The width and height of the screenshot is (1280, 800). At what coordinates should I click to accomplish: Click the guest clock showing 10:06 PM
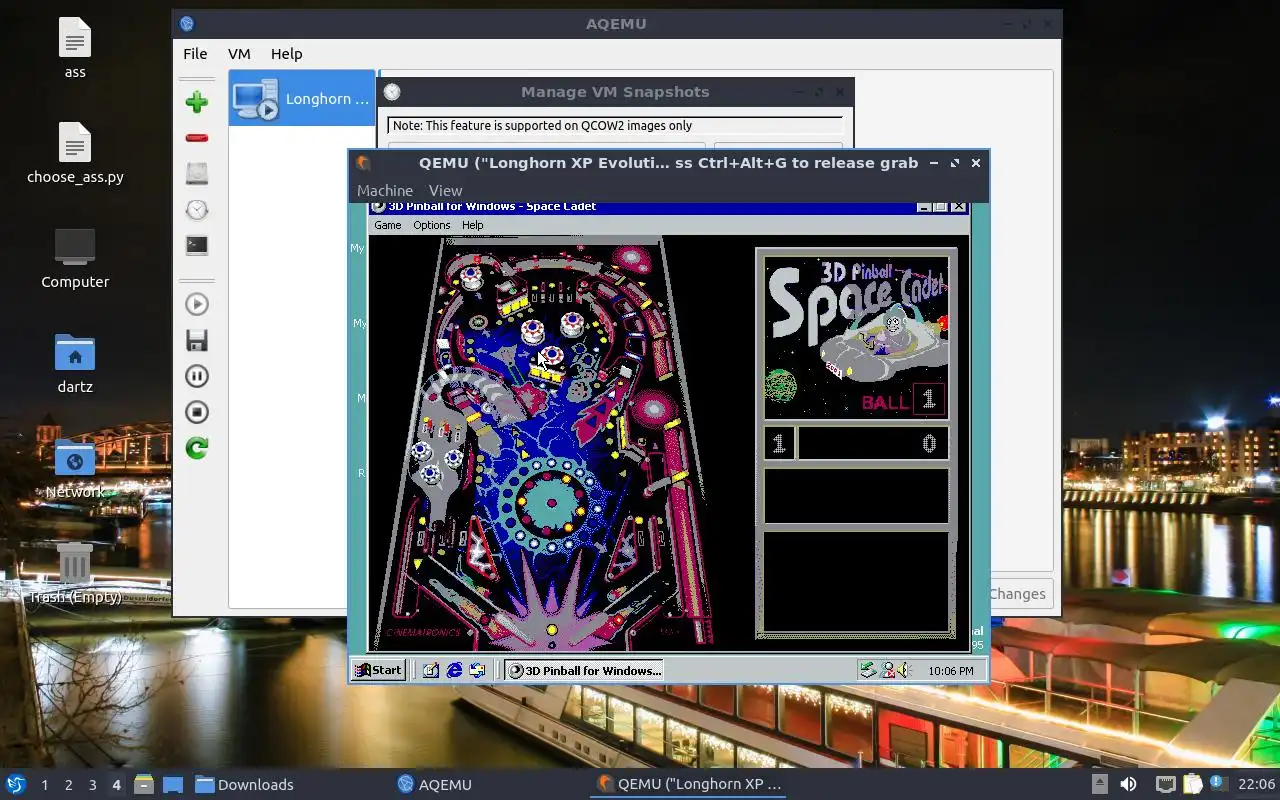pyautogui.click(x=950, y=671)
